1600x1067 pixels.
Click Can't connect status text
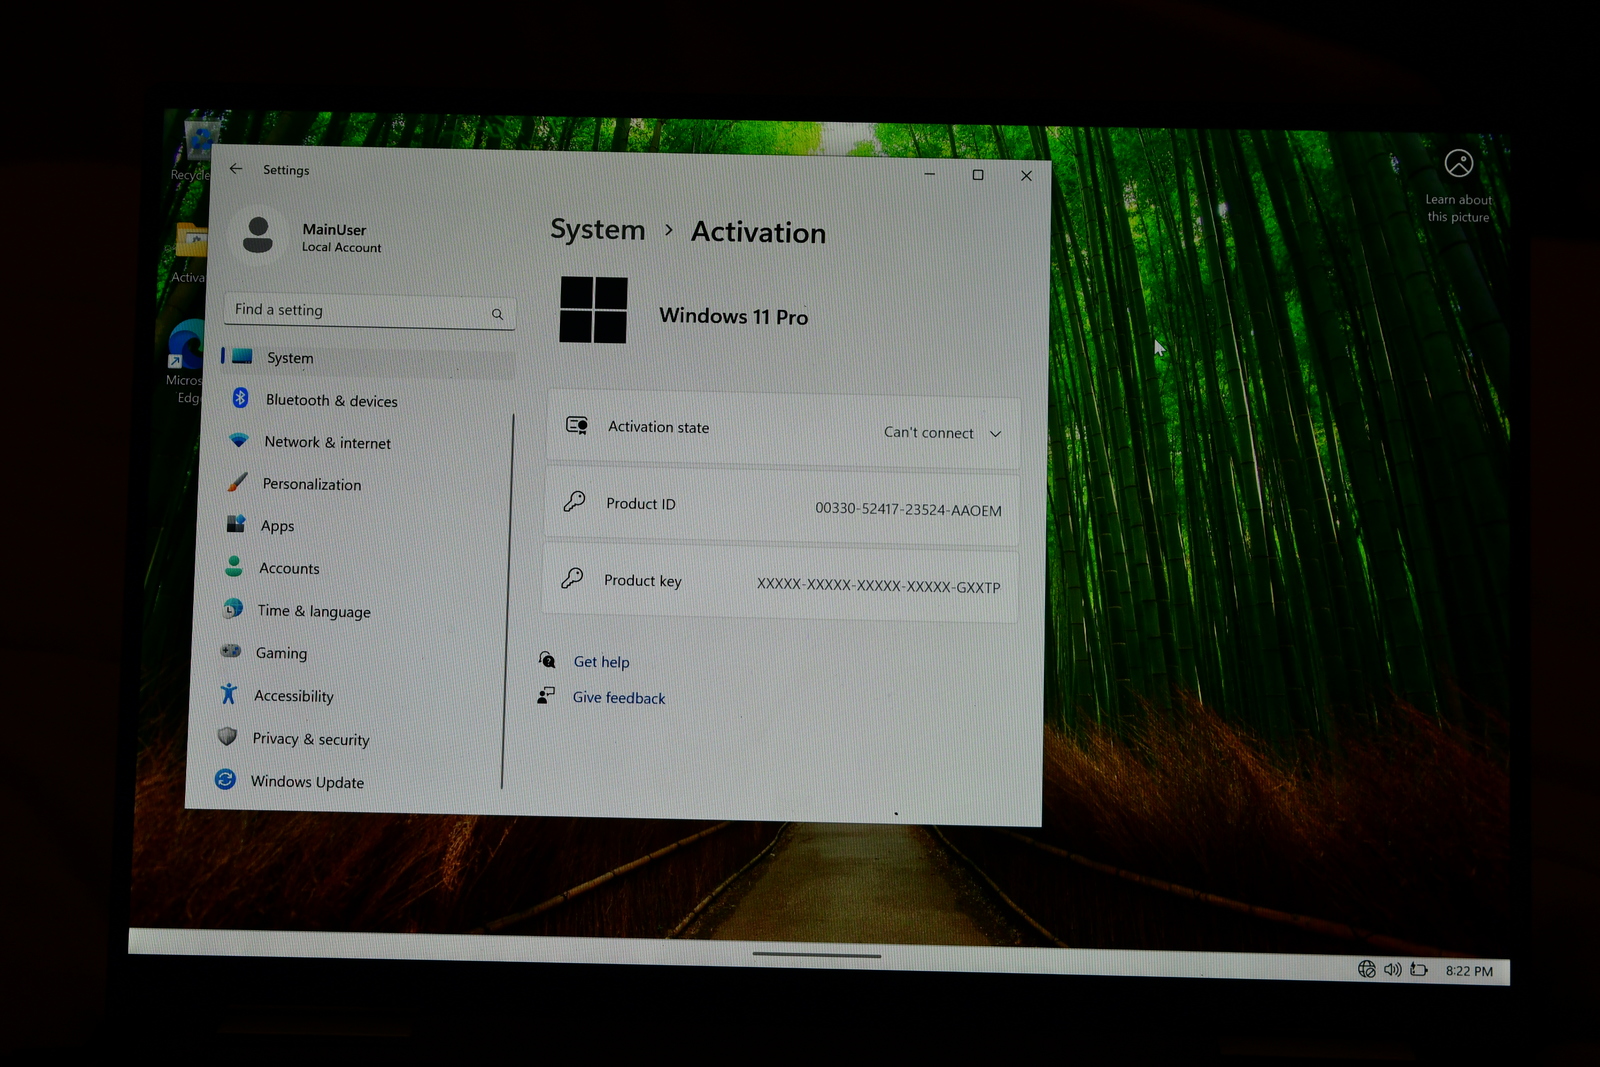pos(928,433)
